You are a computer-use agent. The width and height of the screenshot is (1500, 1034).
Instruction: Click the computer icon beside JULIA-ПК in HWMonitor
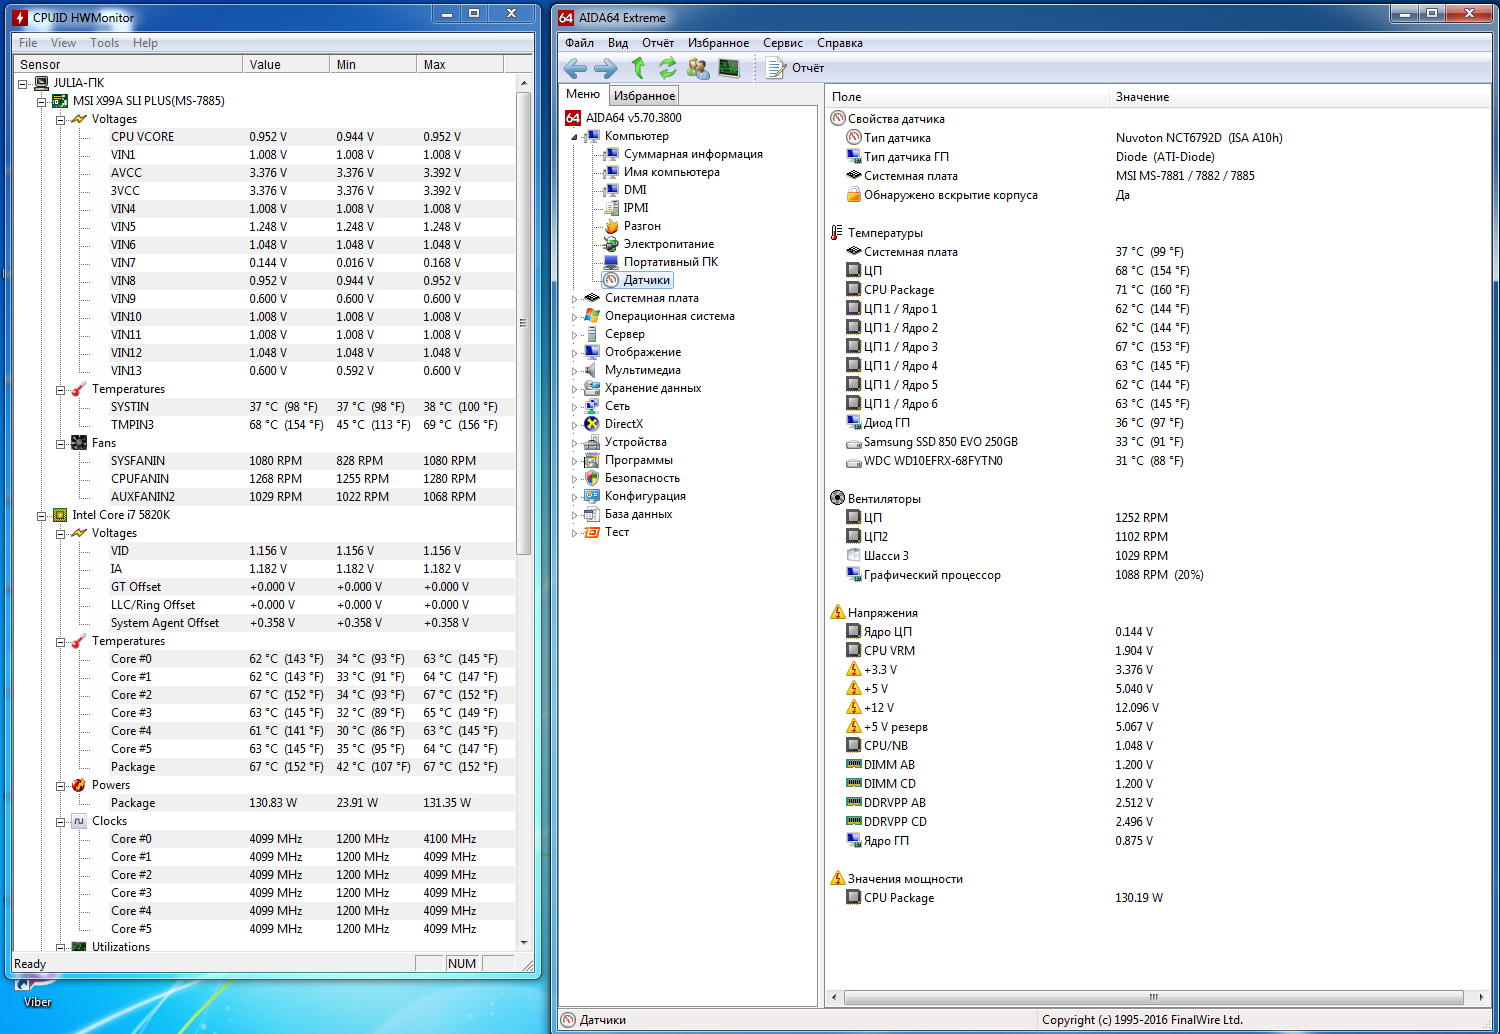[41, 83]
